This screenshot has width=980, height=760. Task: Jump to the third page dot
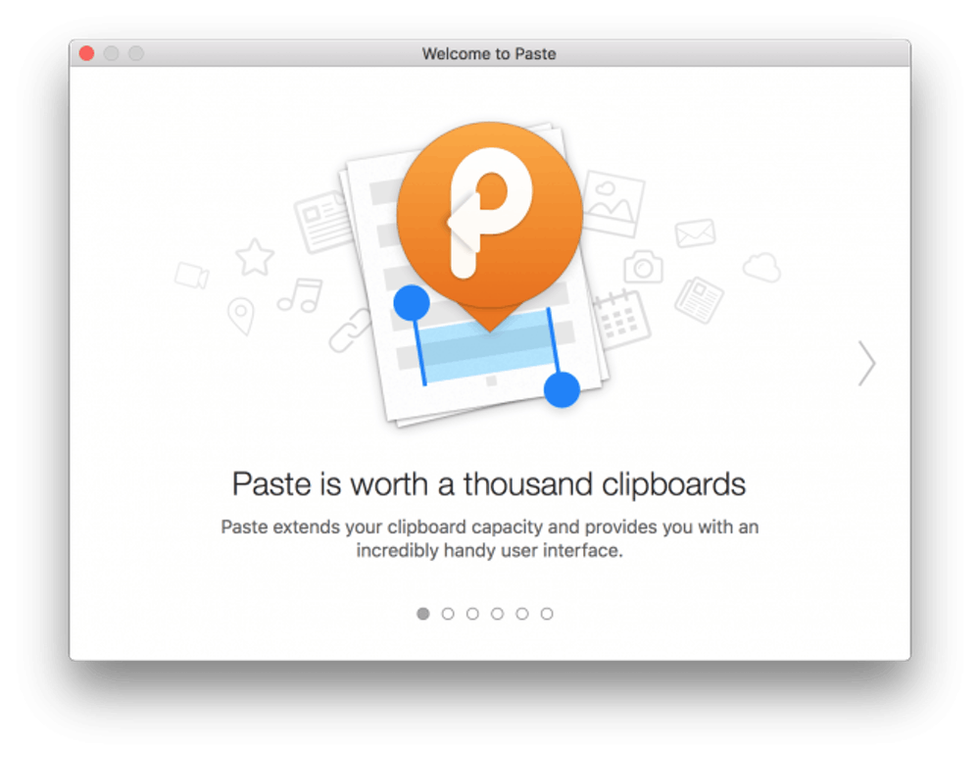tap(472, 614)
